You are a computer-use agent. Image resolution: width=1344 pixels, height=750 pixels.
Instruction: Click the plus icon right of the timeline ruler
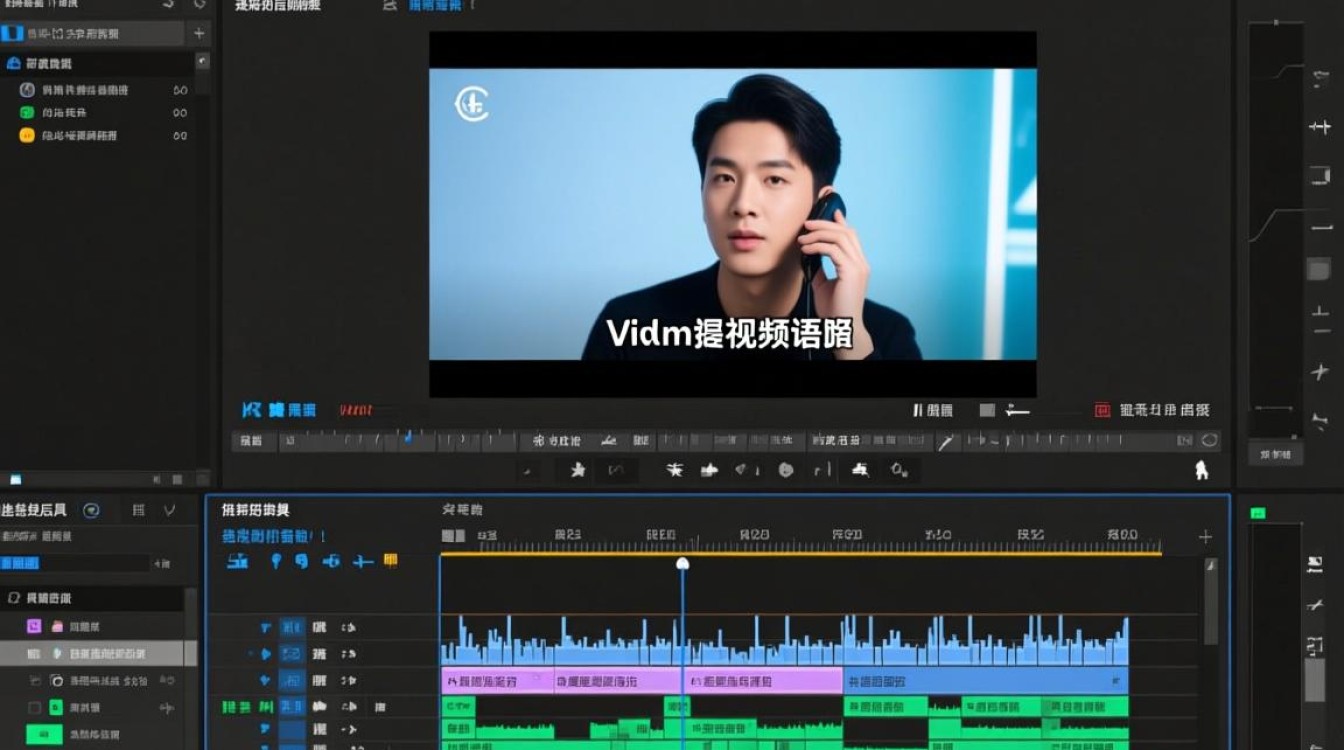pos(1205,537)
